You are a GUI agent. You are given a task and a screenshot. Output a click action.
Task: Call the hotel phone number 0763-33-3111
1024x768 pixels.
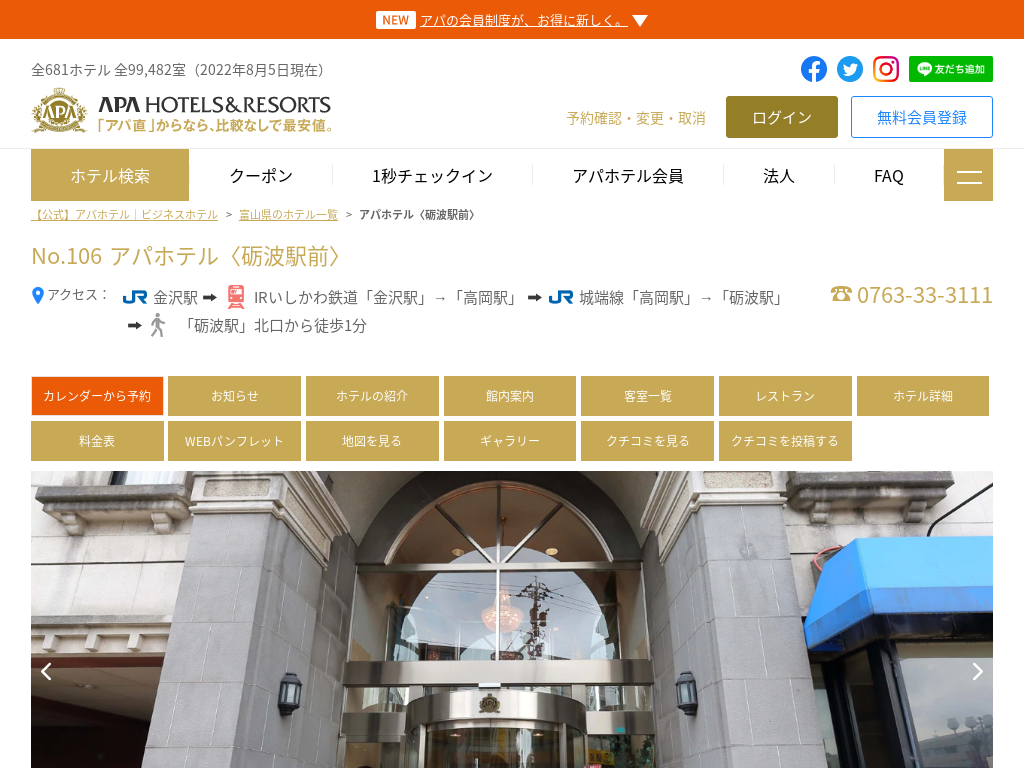click(x=911, y=295)
